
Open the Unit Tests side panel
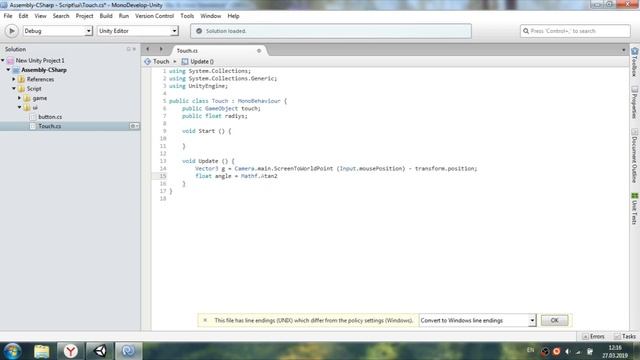634,209
